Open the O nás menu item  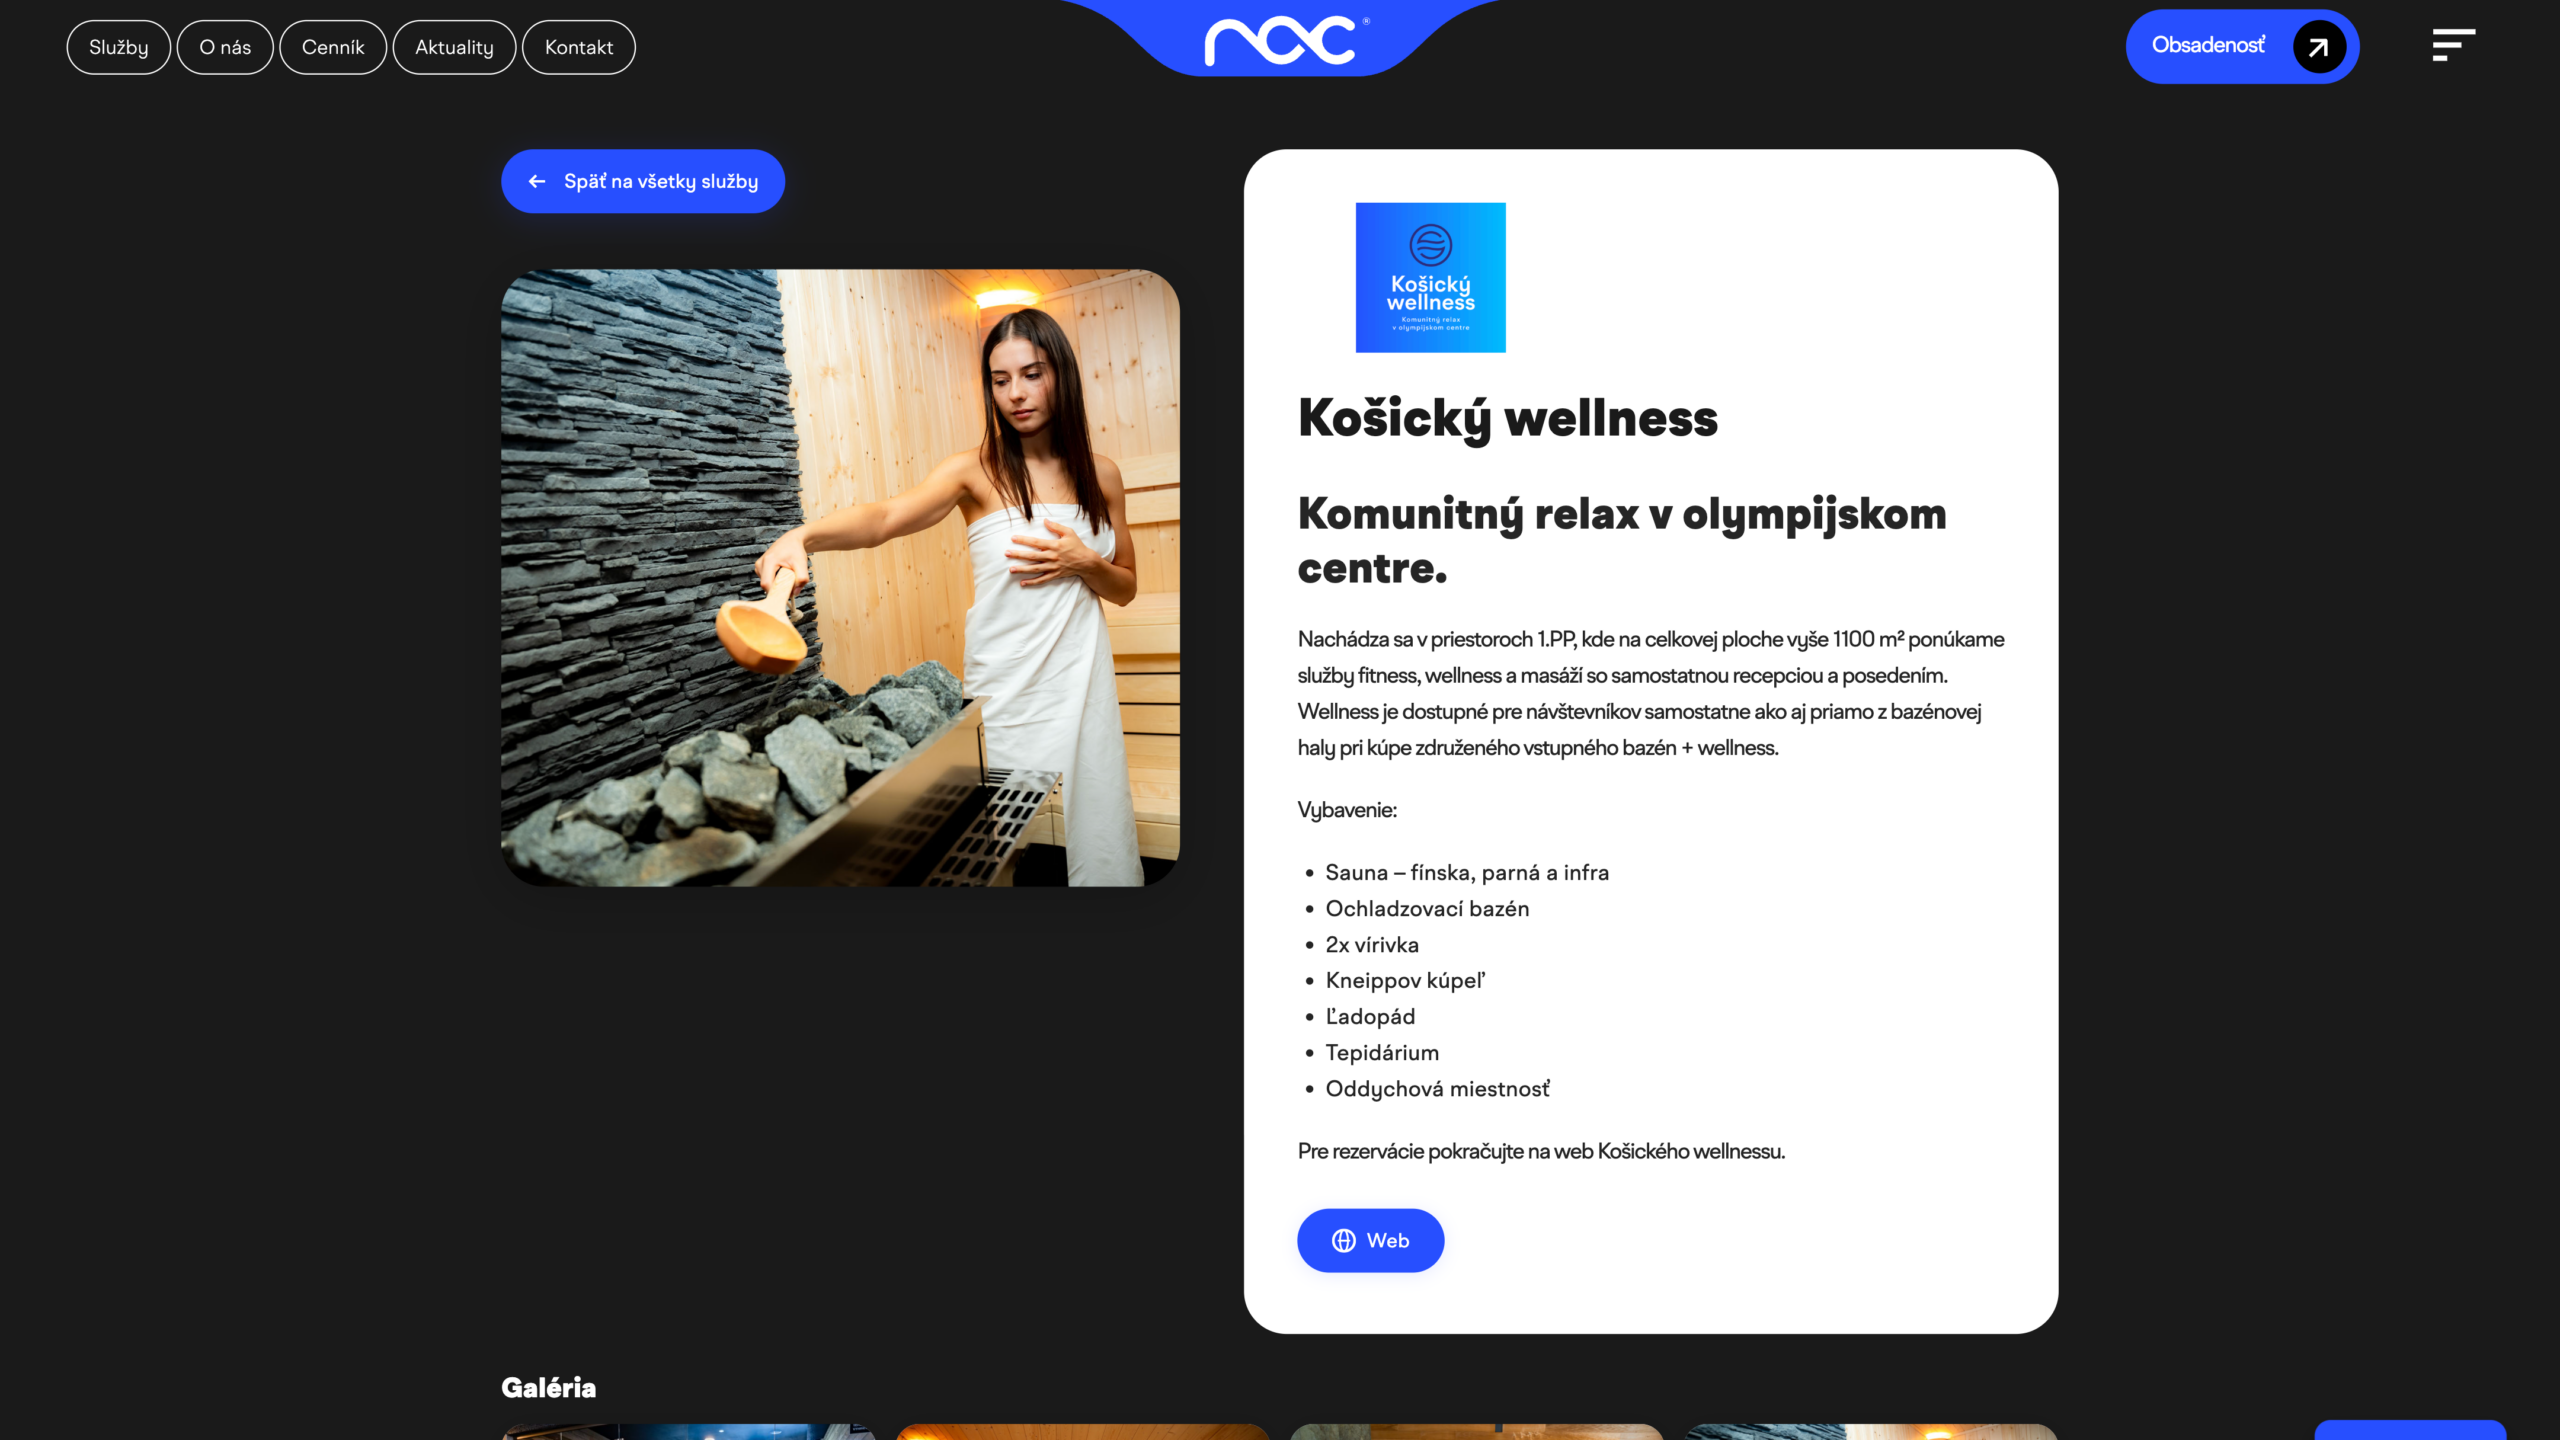[x=225, y=47]
